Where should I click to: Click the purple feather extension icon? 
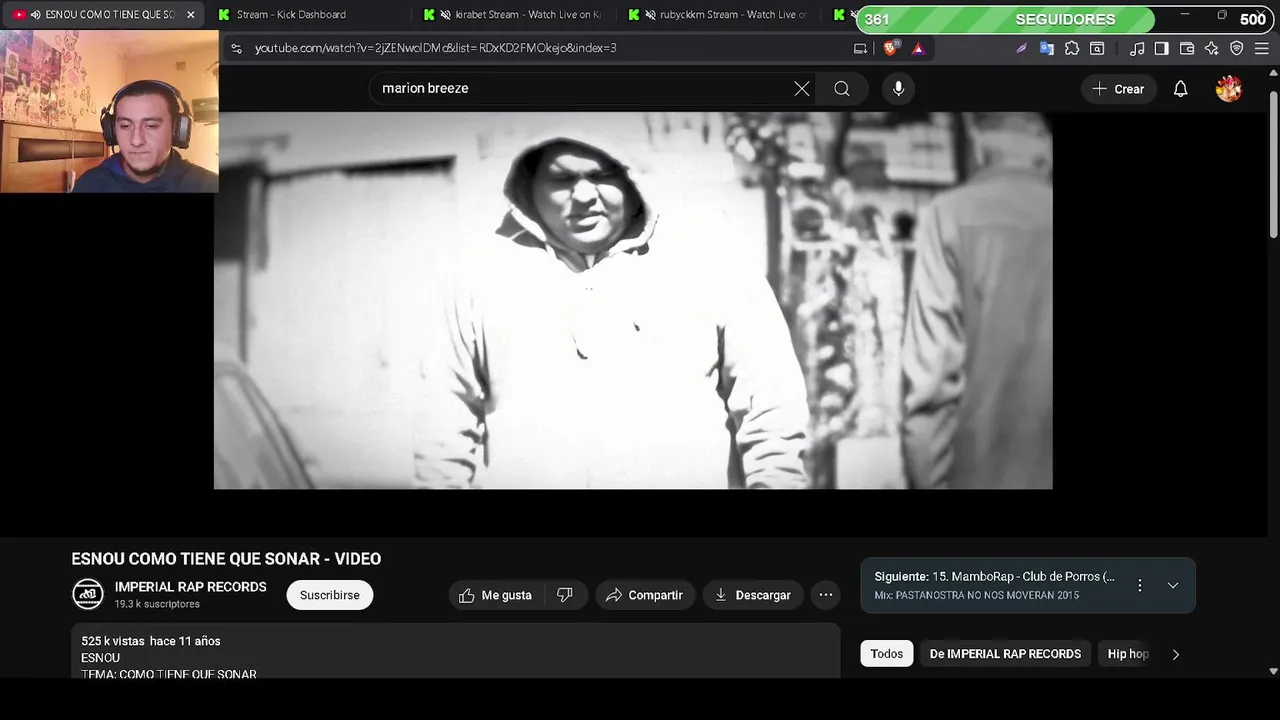[x=1021, y=48]
